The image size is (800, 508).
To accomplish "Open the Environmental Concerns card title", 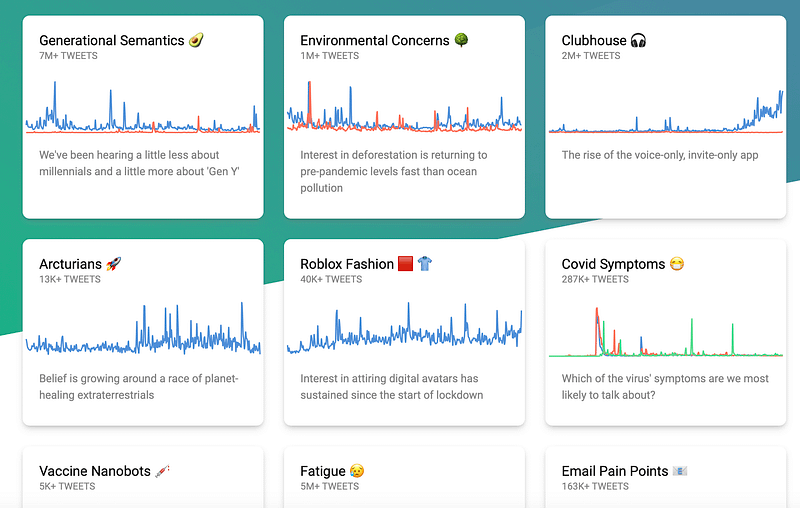I will click(375, 40).
